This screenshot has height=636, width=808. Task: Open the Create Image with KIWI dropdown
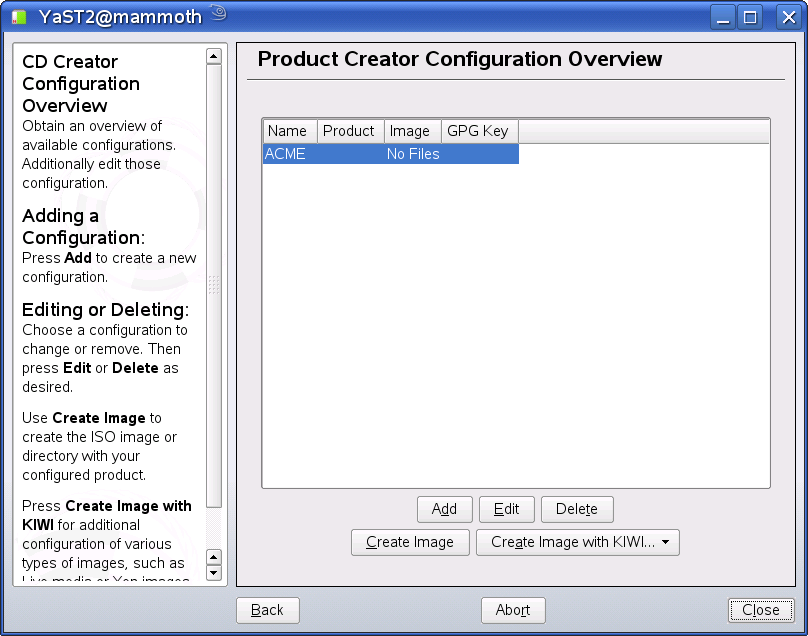tap(578, 542)
